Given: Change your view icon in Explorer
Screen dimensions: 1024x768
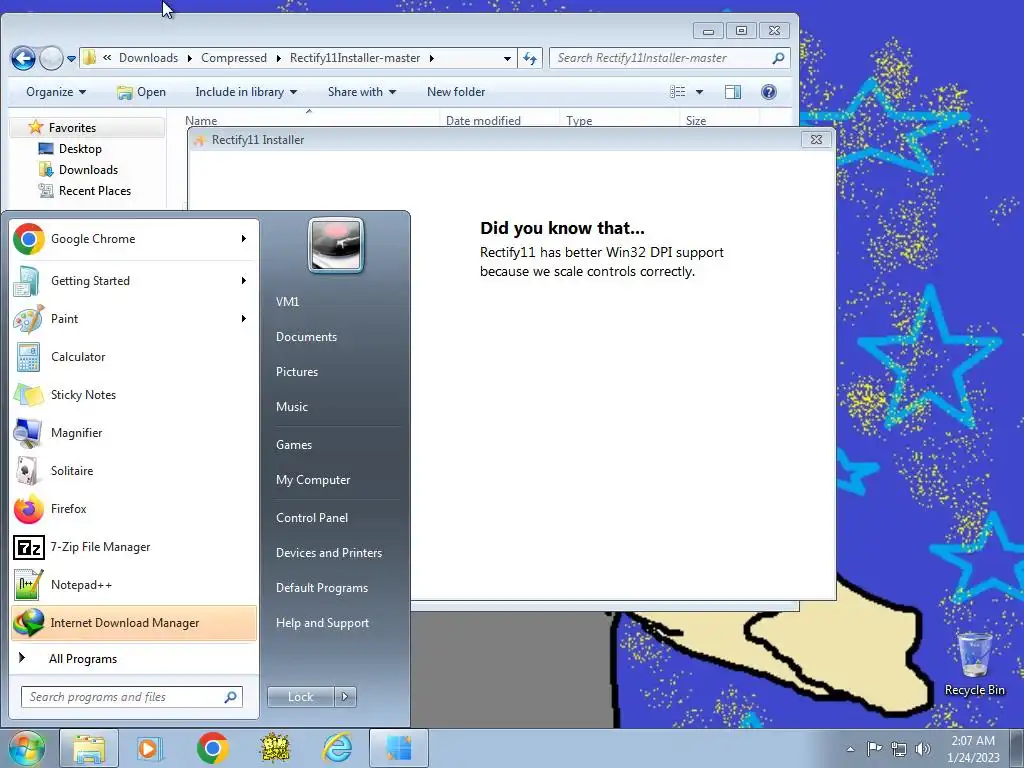Looking at the screenshot, I should [x=678, y=92].
